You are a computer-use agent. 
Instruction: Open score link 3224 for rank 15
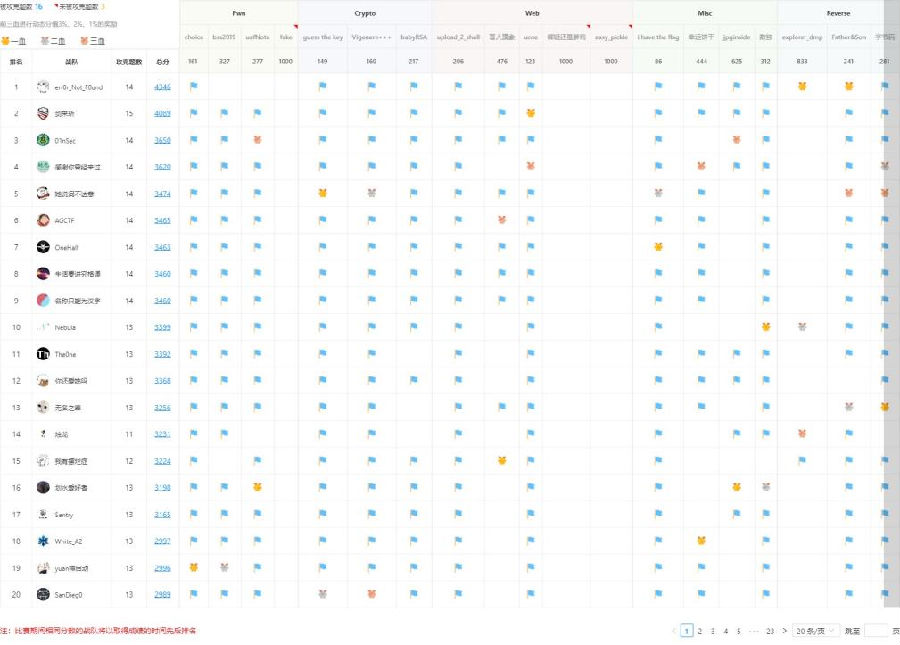(162, 461)
